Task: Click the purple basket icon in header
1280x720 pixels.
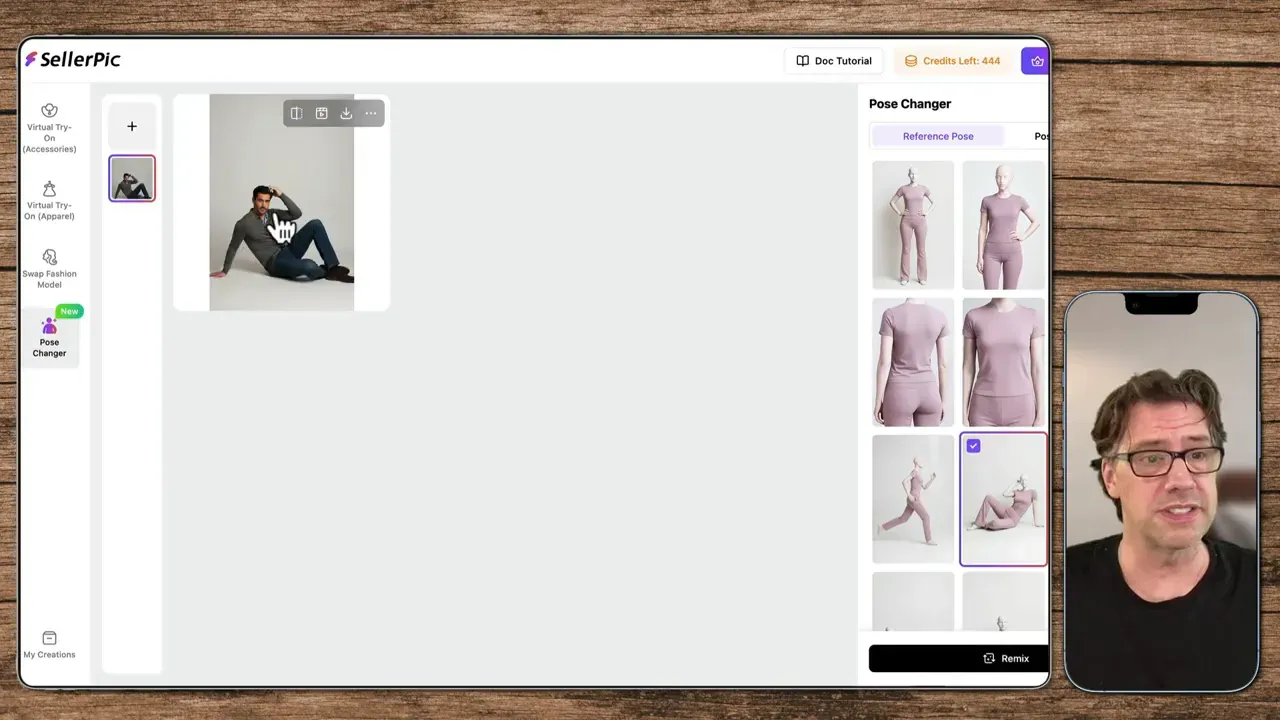Action: pyautogui.click(x=1036, y=61)
